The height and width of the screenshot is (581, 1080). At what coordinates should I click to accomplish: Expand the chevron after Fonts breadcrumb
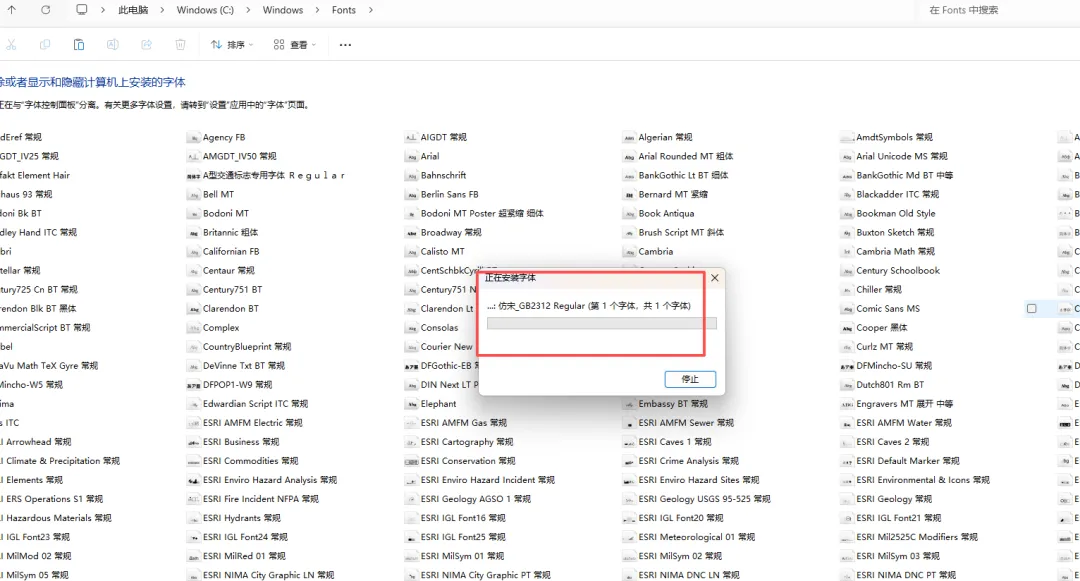tap(371, 10)
